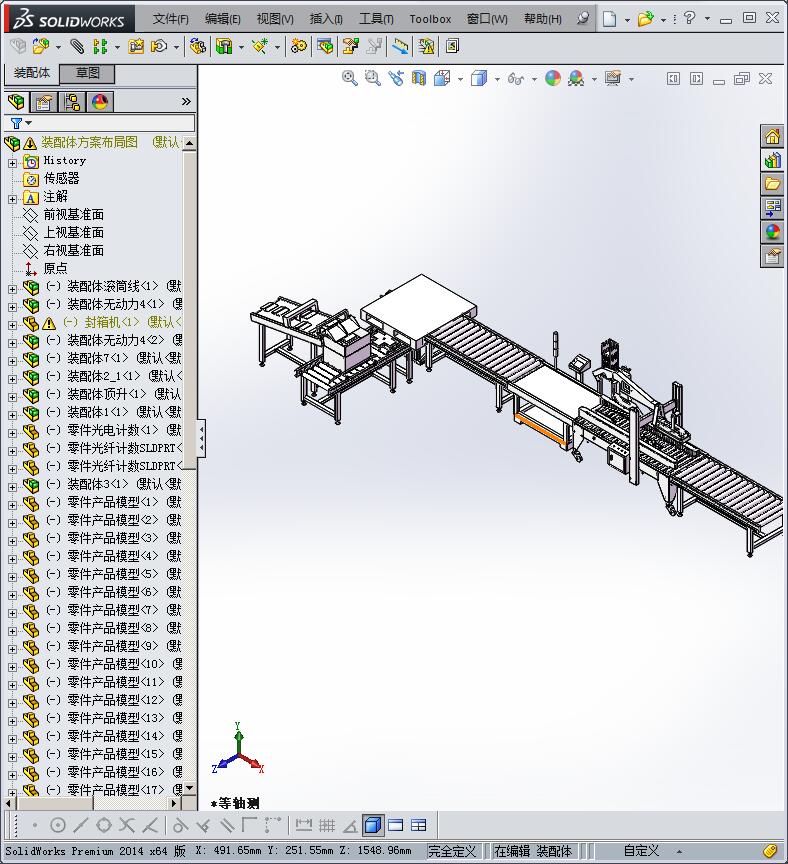Image resolution: width=788 pixels, height=864 pixels.
Task: Open the 文件(F) menu
Action: (170, 19)
